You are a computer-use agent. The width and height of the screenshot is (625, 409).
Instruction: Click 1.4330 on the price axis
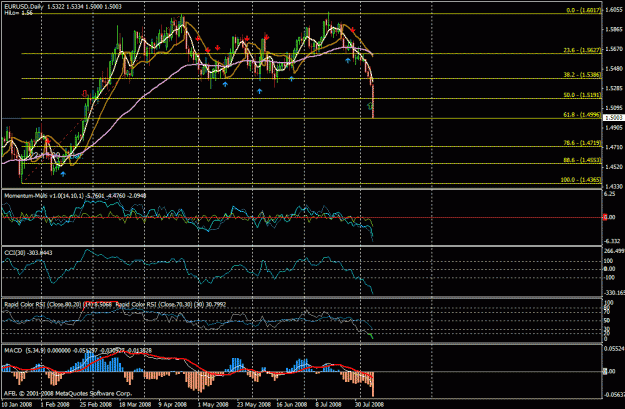click(x=614, y=186)
